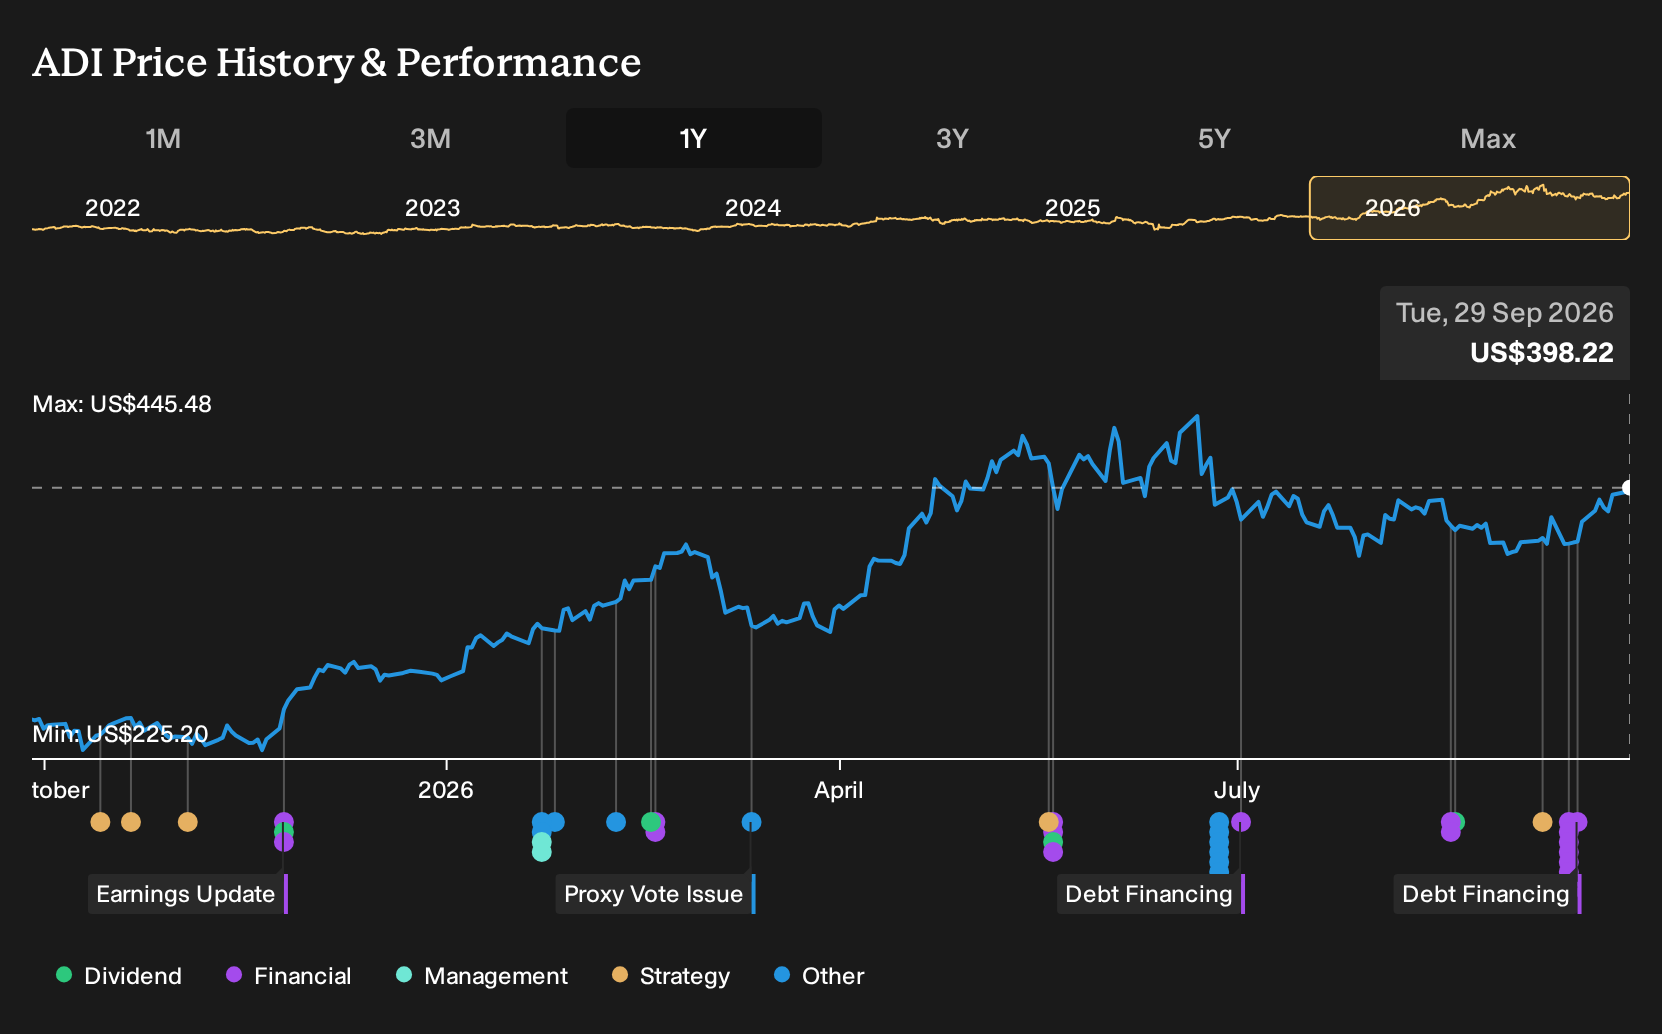Select the 1M time range tab
Image resolution: width=1662 pixels, height=1034 pixels.
pyautogui.click(x=163, y=138)
